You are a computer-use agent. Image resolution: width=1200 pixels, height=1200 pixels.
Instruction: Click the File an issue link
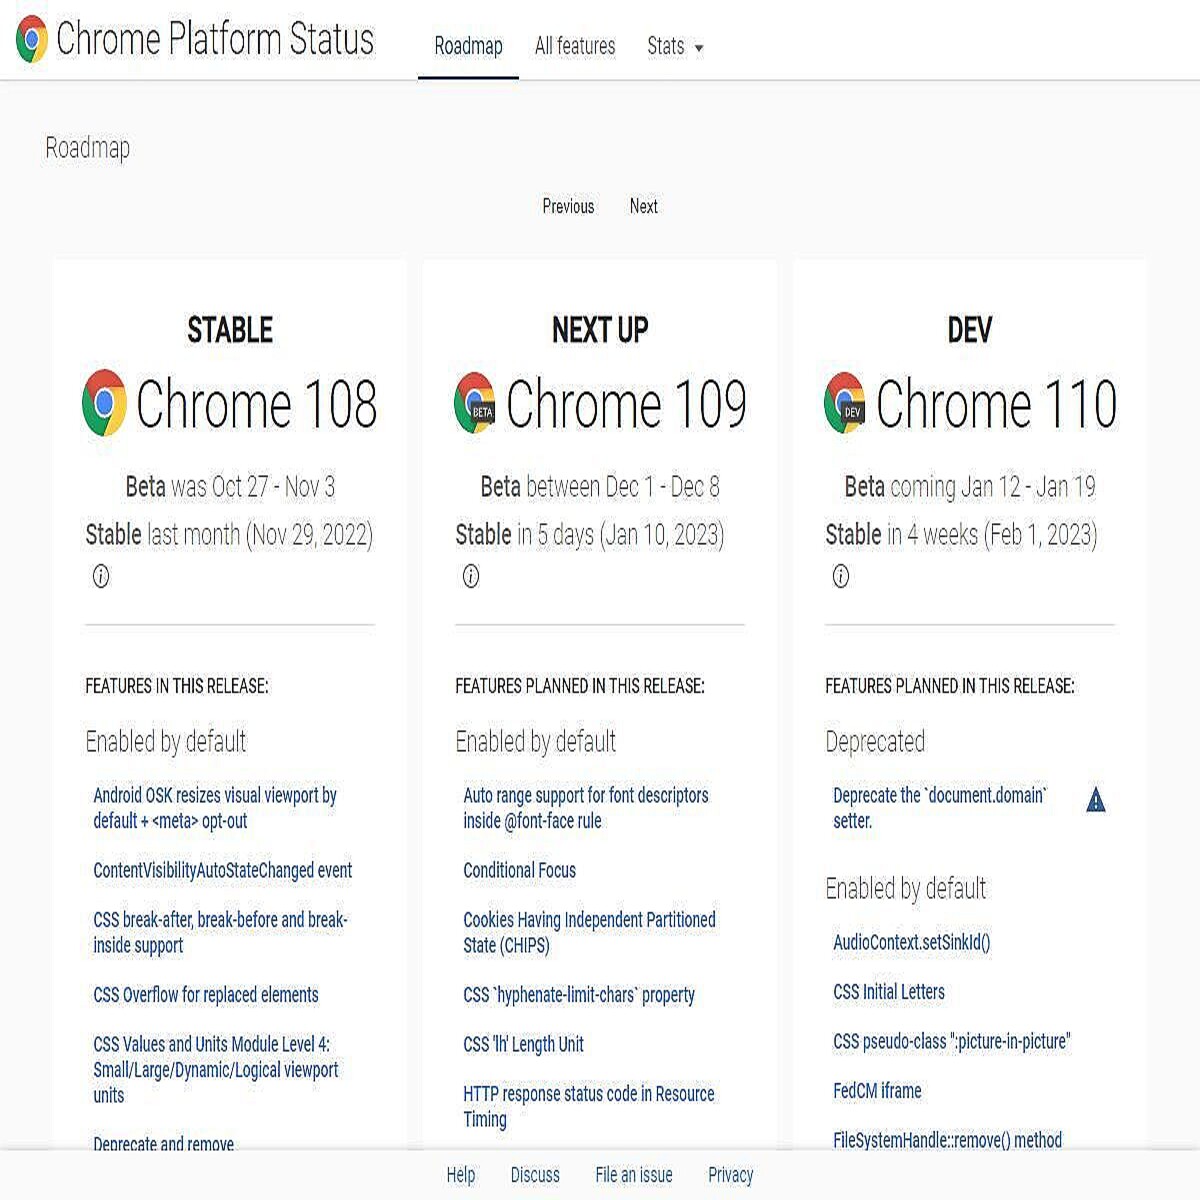point(634,1175)
